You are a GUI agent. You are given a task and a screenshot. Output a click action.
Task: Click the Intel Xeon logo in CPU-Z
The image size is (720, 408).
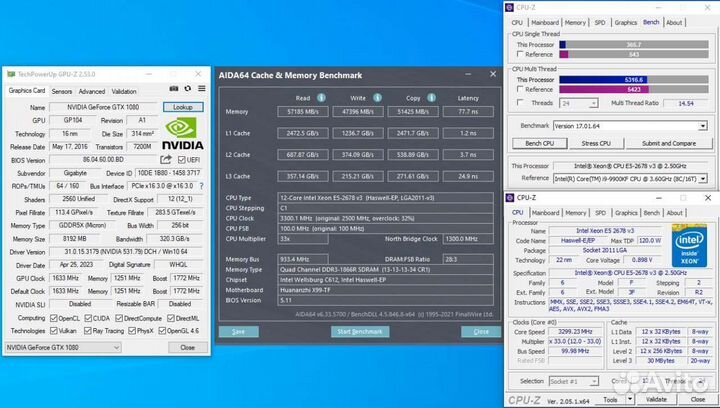689,246
